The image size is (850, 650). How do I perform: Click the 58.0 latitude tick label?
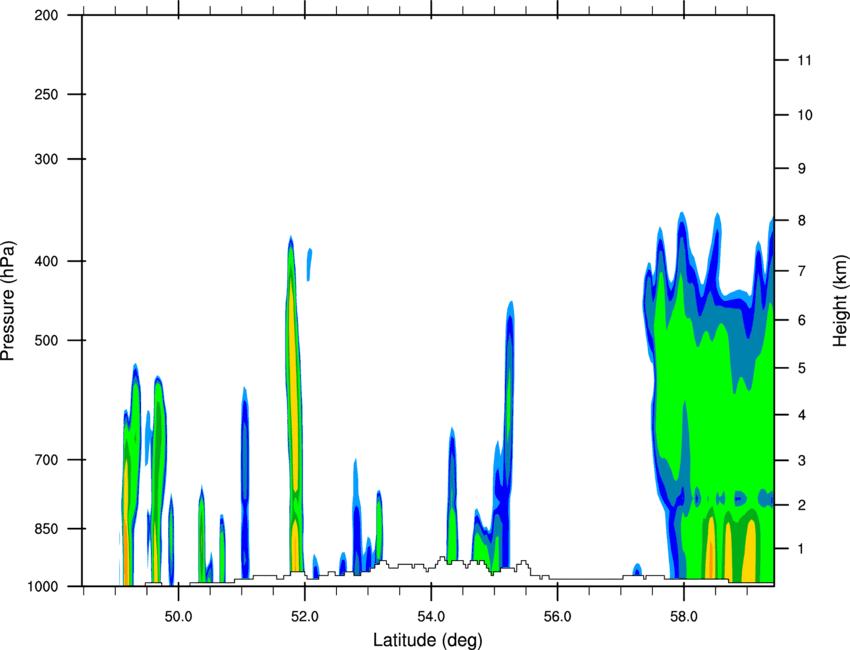684,617
